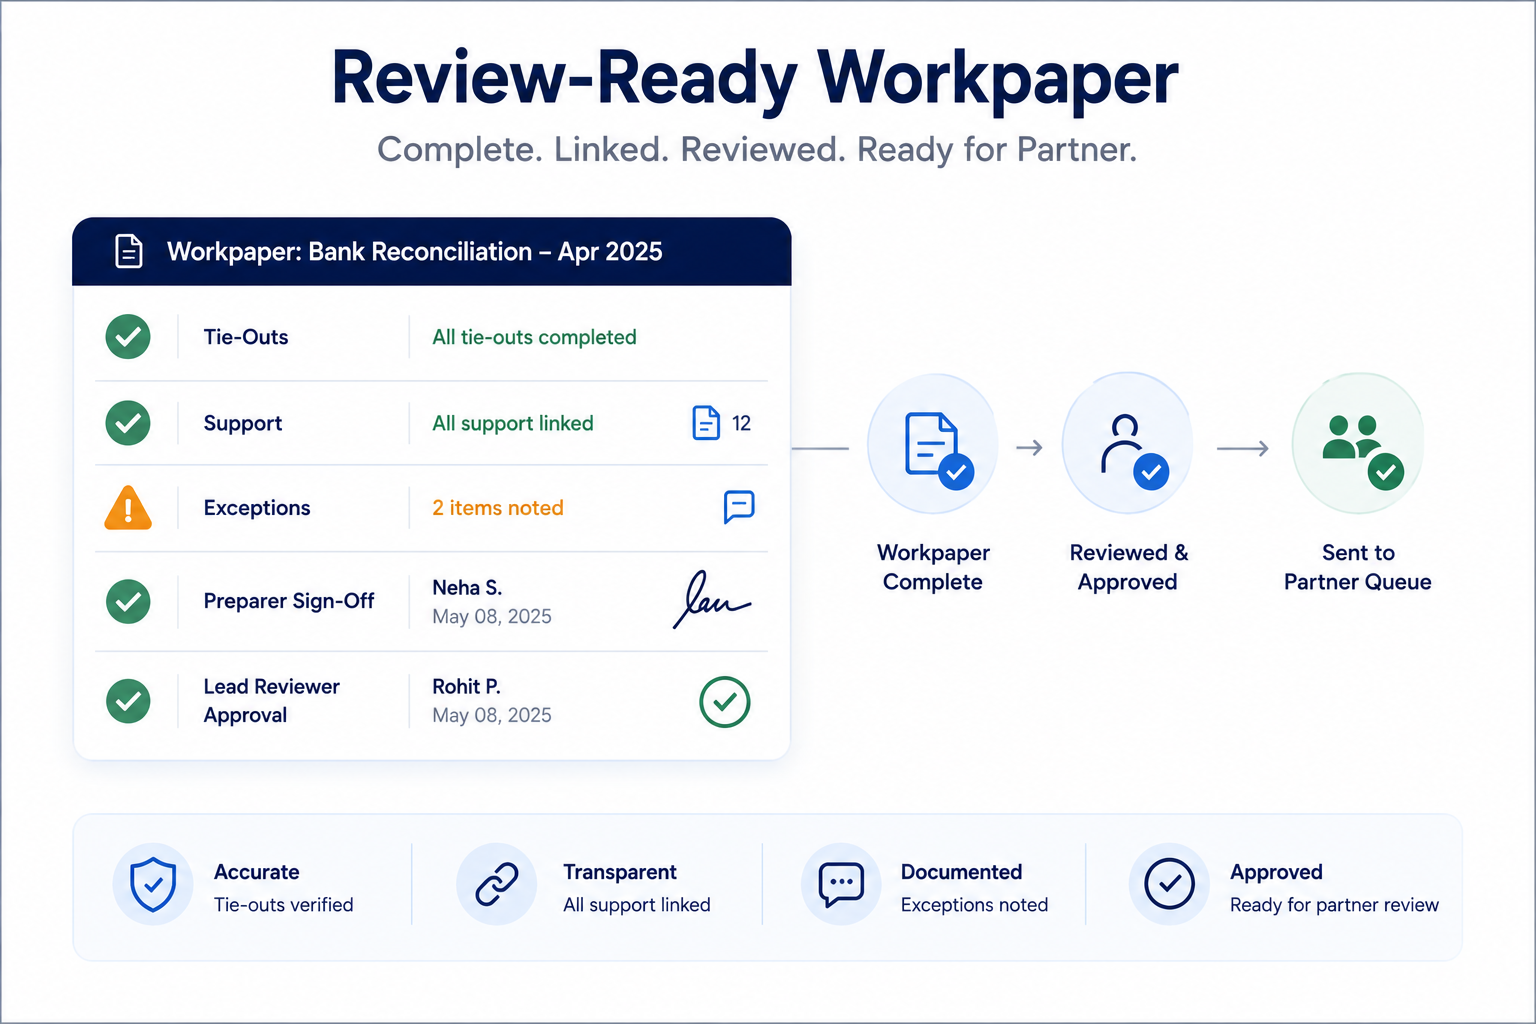This screenshot has width=1536, height=1024.
Task: Click the Tie-Outs row label
Action: [246, 337]
